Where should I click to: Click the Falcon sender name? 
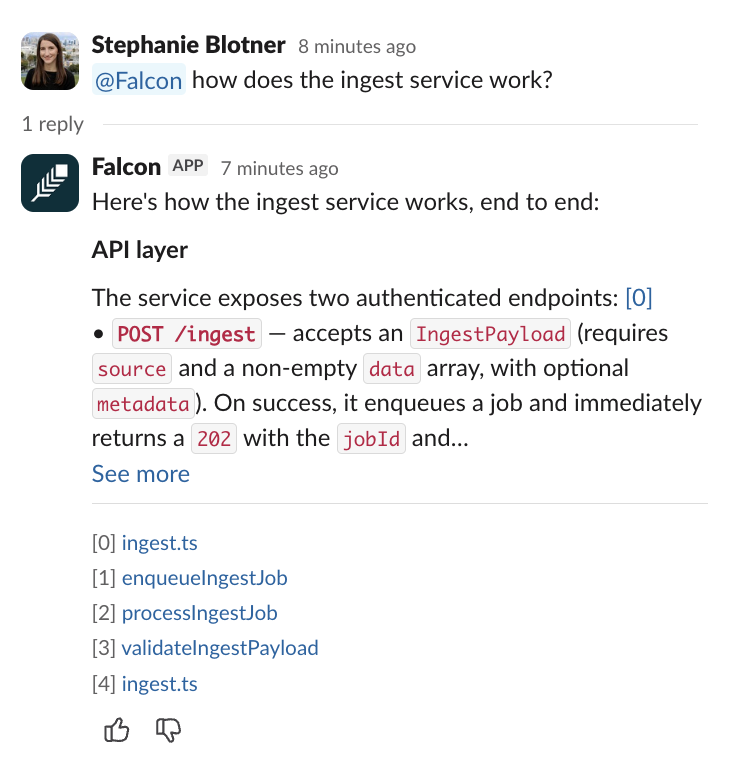click(x=127, y=166)
